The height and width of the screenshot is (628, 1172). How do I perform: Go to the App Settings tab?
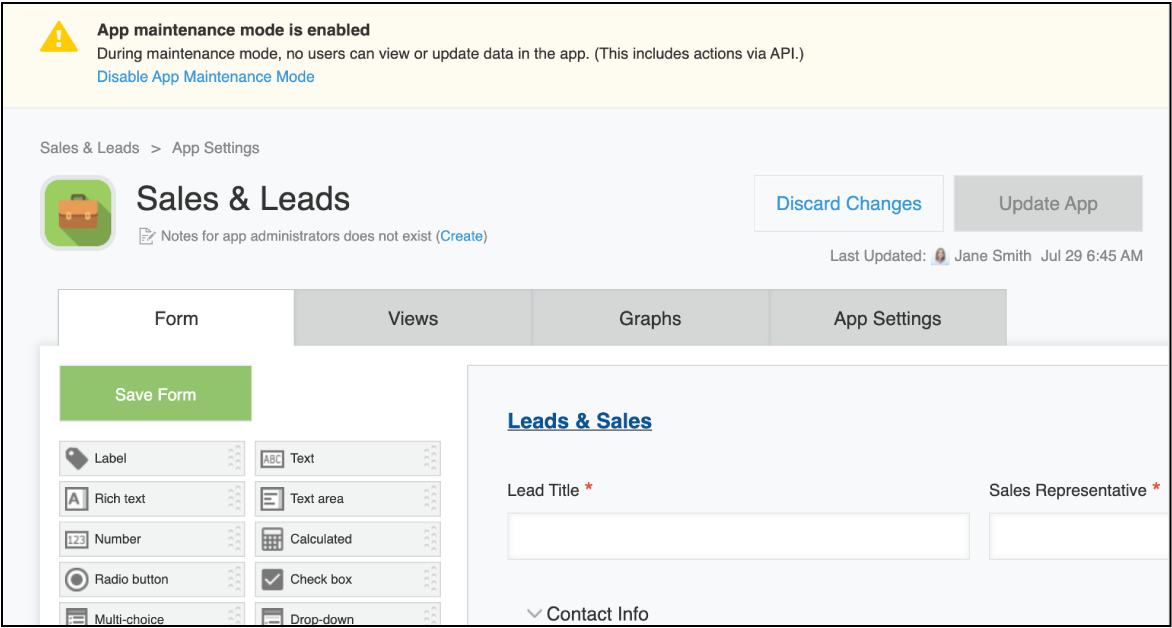pyautogui.click(x=887, y=319)
